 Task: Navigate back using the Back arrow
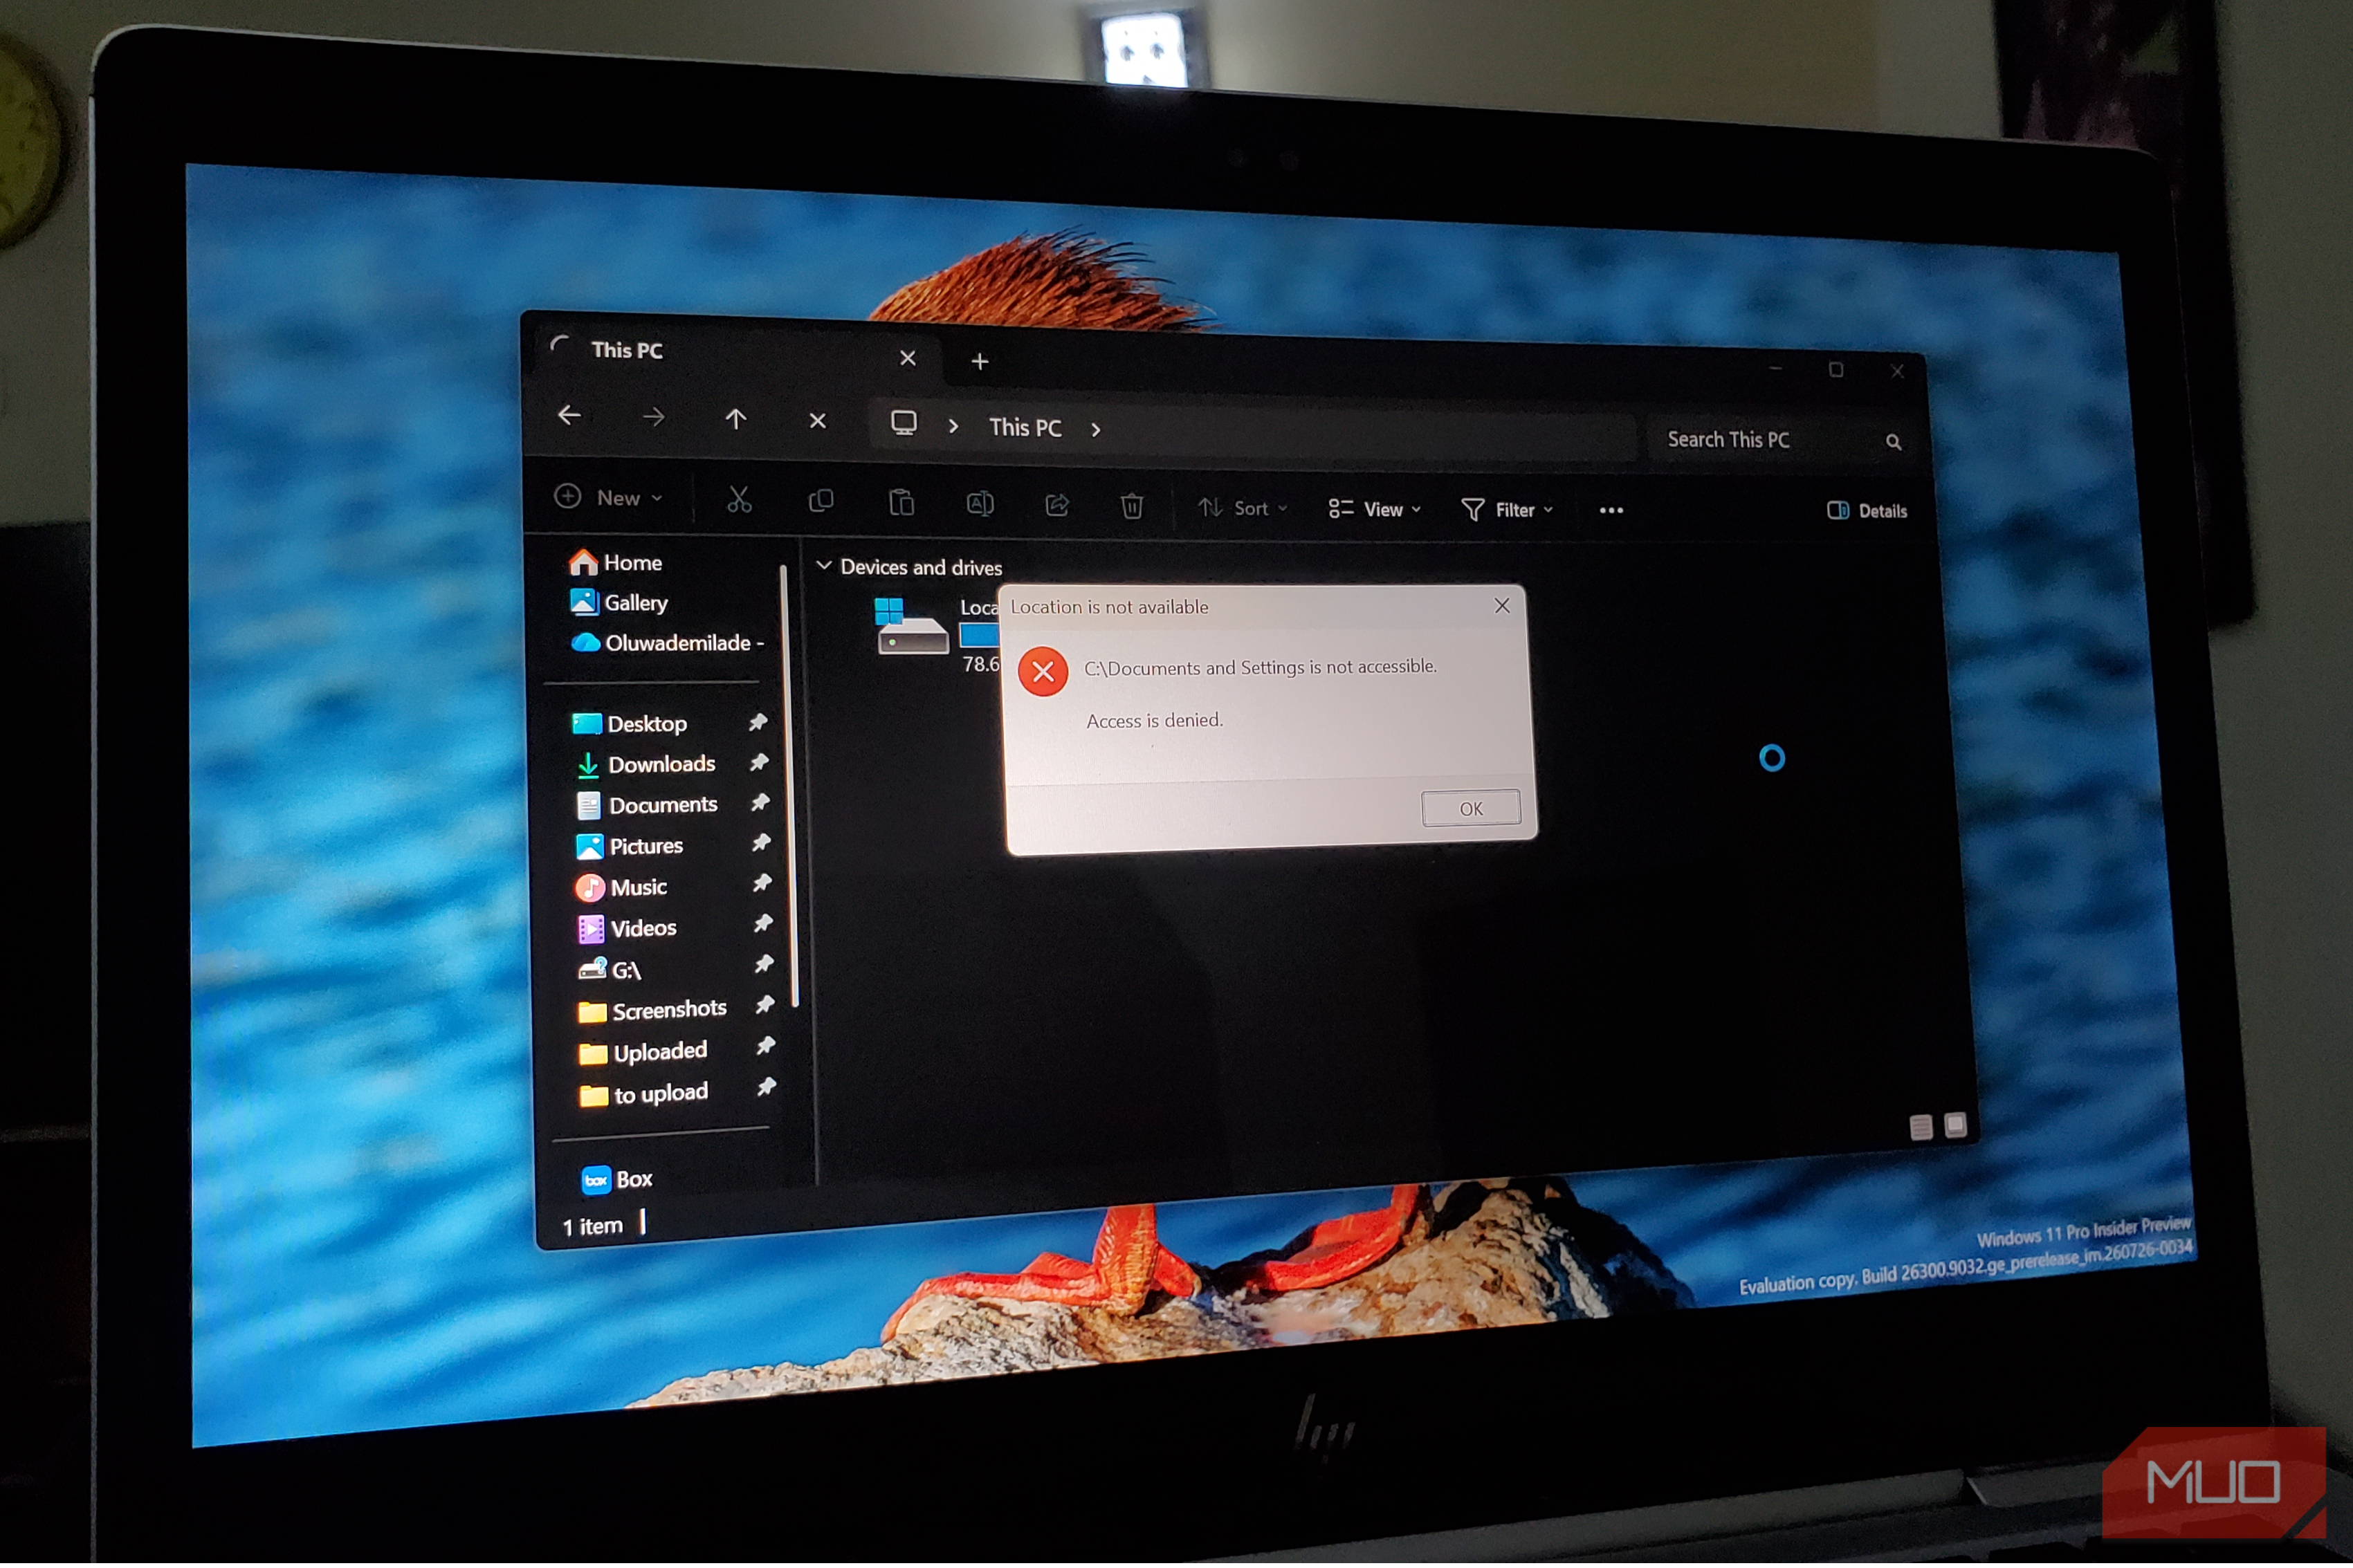569,415
